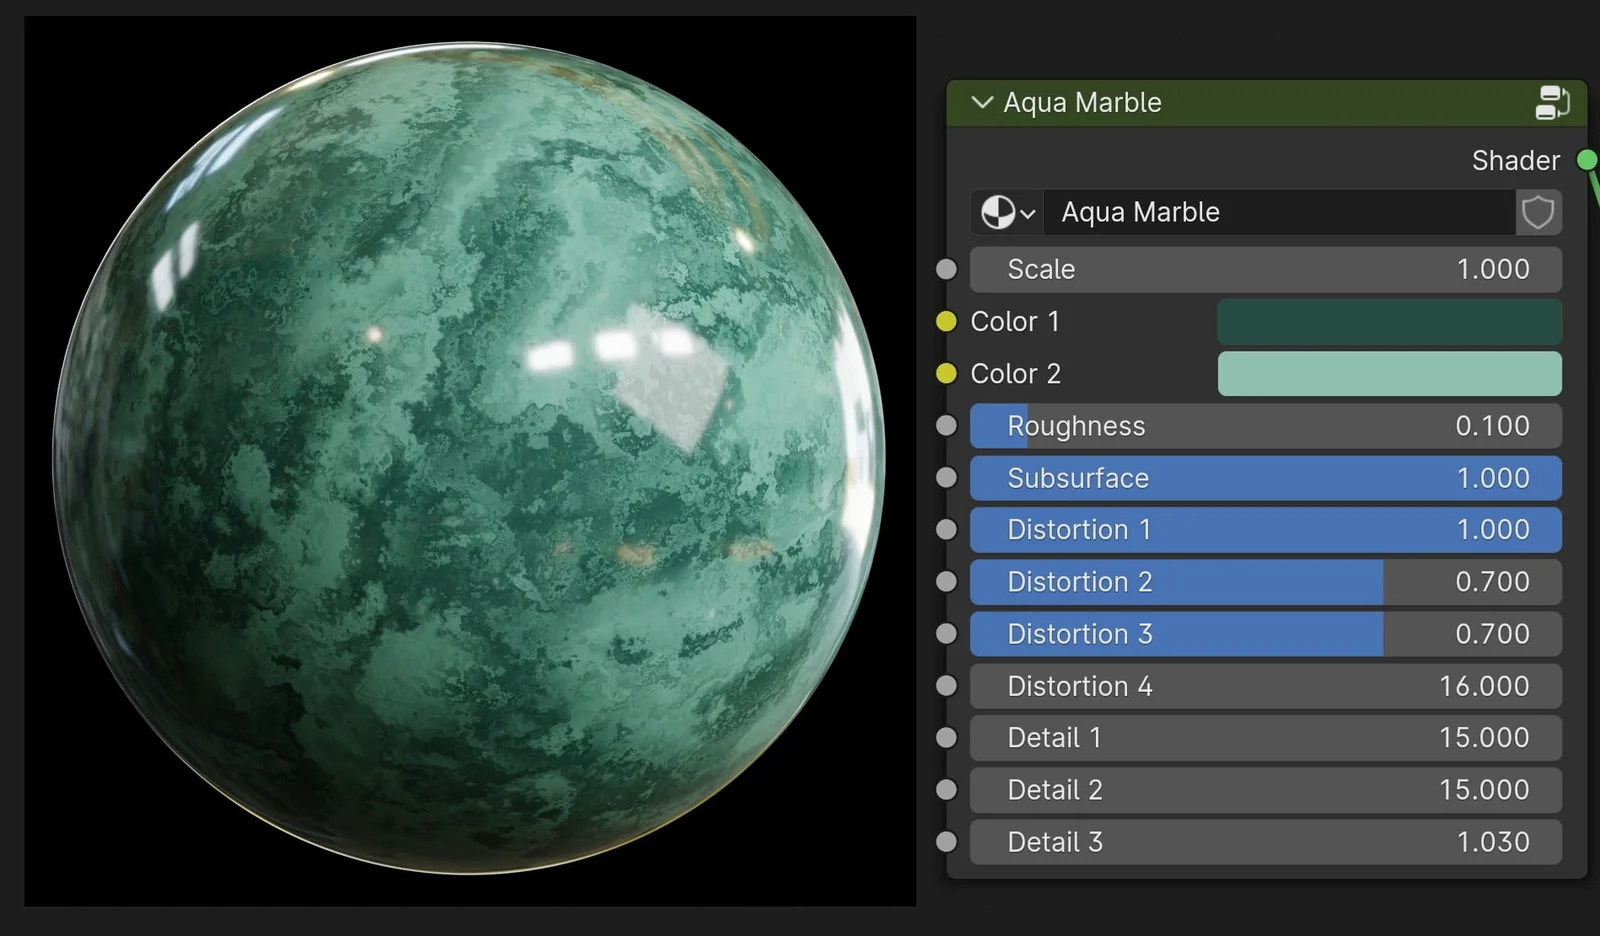Click the Aqua Marble name input field

point(1280,212)
